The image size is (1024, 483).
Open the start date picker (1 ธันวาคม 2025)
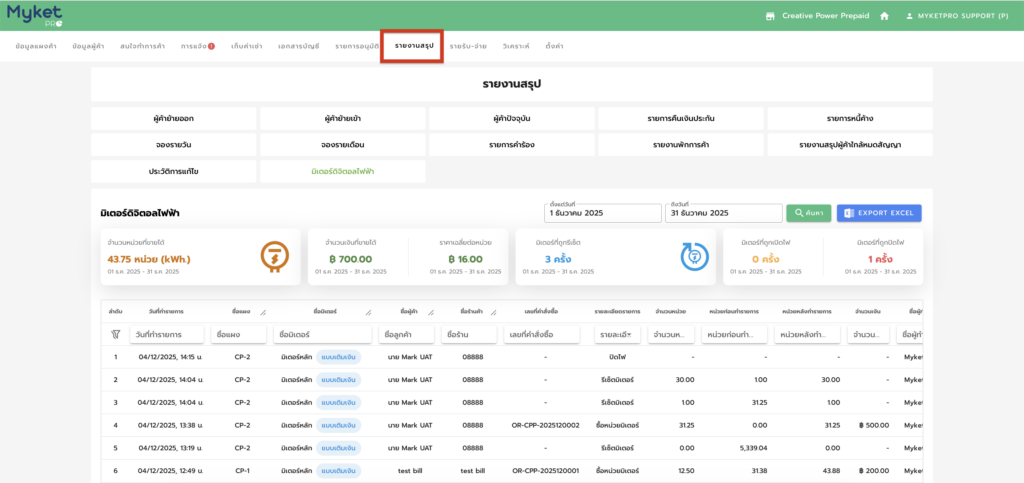(602, 213)
